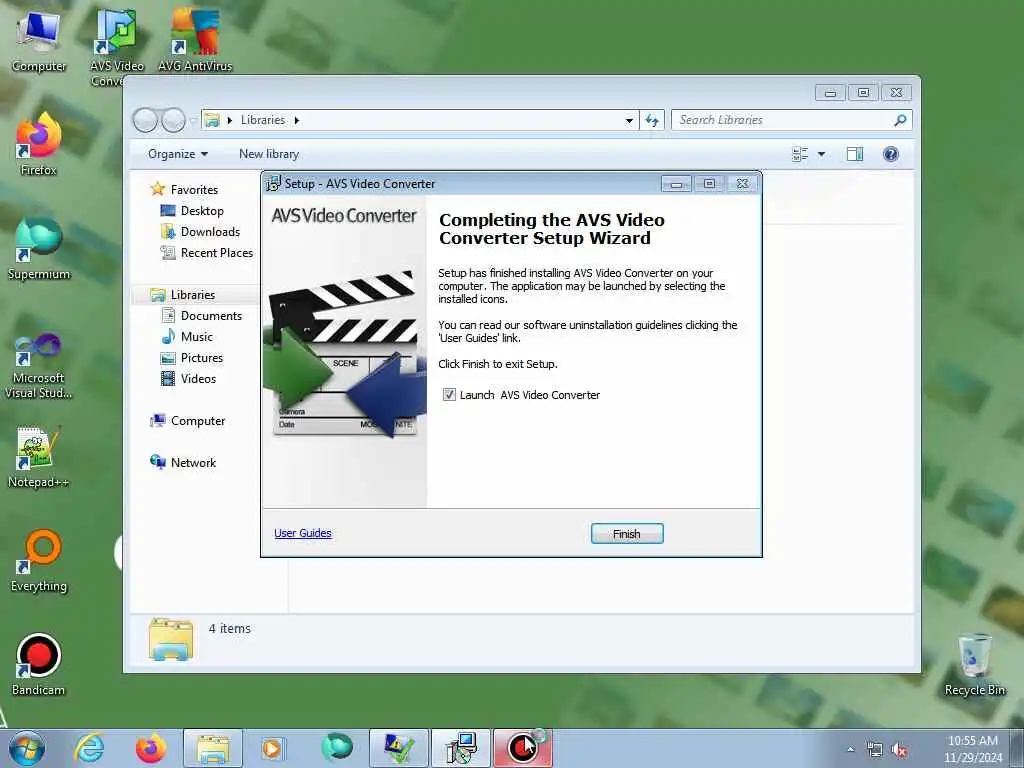Open Everything search desktop shortcut
Viewport: 1024px width, 768px height.
39,562
